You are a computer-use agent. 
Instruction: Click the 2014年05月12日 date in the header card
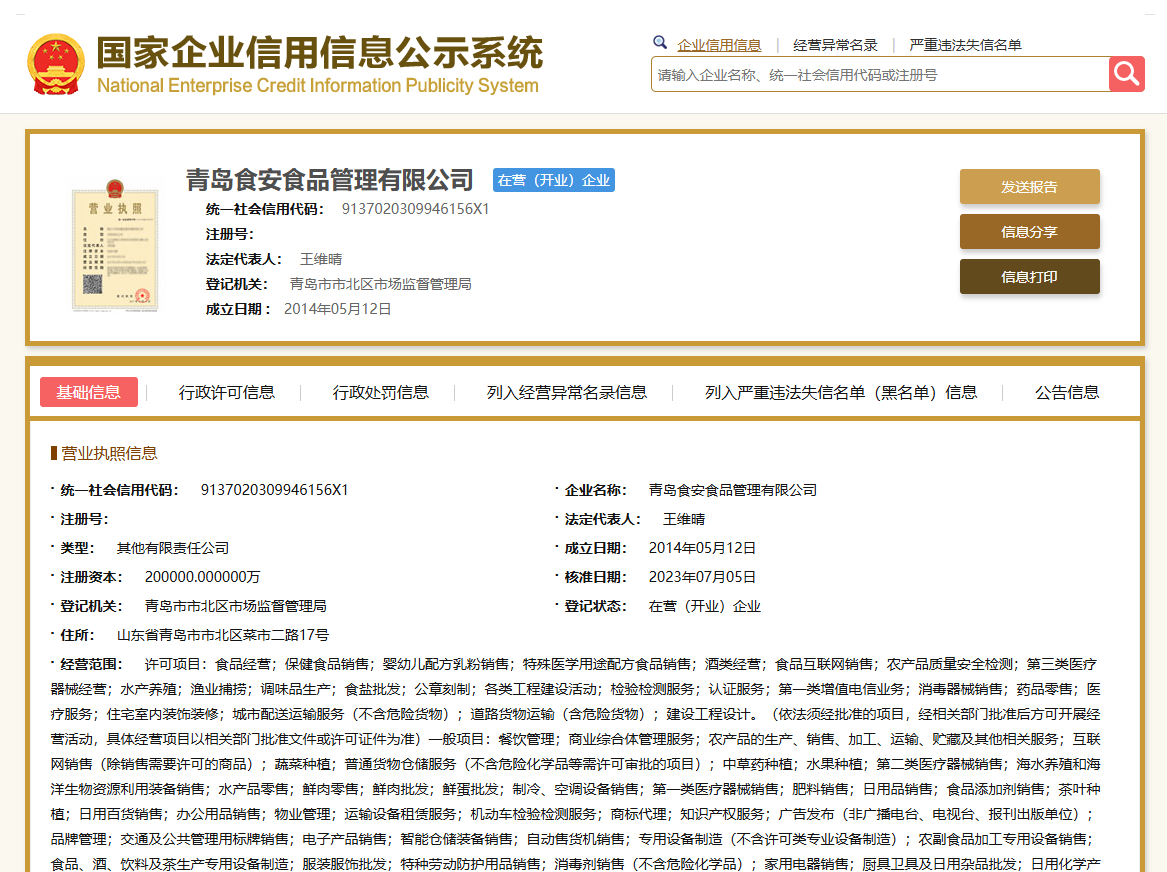click(337, 309)
